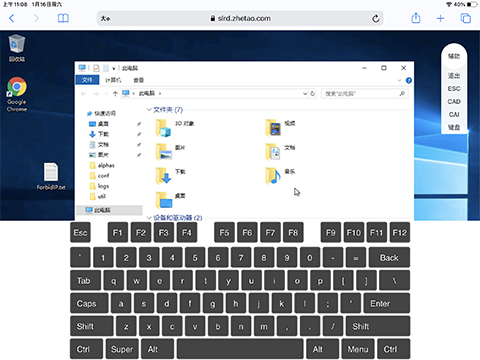
Task: Open the File ribbon tab
Action: point(87,80)
